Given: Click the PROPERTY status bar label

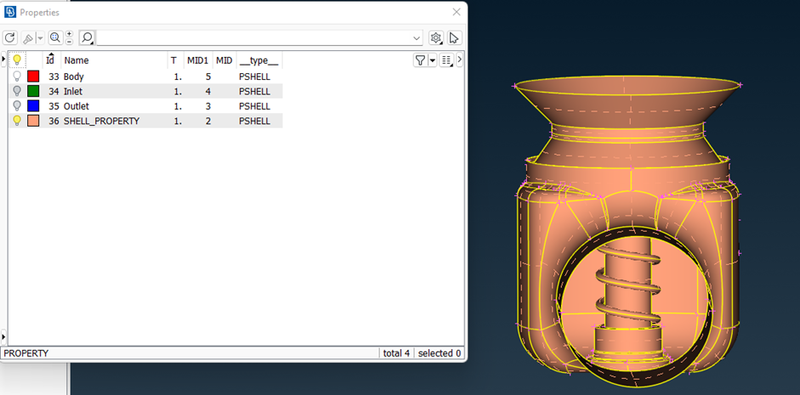Looking at the screenshot, I should pyautogui.click(x=26, y=353).
